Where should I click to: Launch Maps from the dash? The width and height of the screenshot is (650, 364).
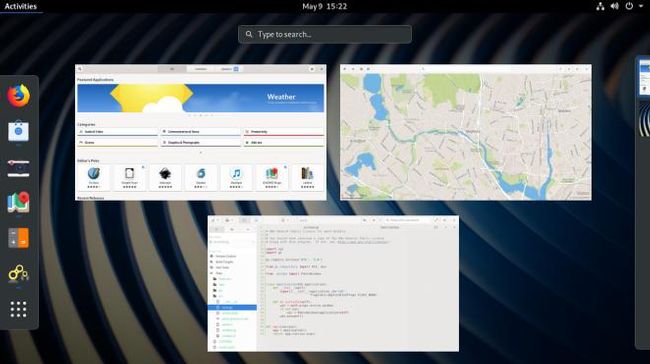point(19,202)
